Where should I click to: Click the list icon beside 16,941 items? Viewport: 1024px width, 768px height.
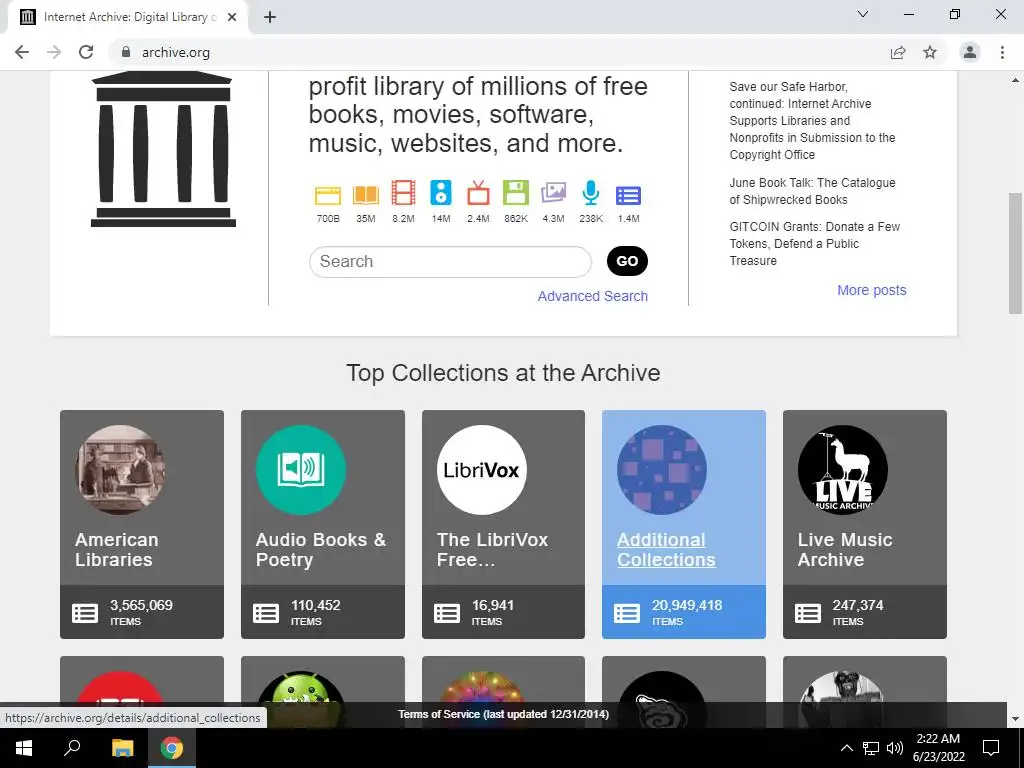pos(447,613)
